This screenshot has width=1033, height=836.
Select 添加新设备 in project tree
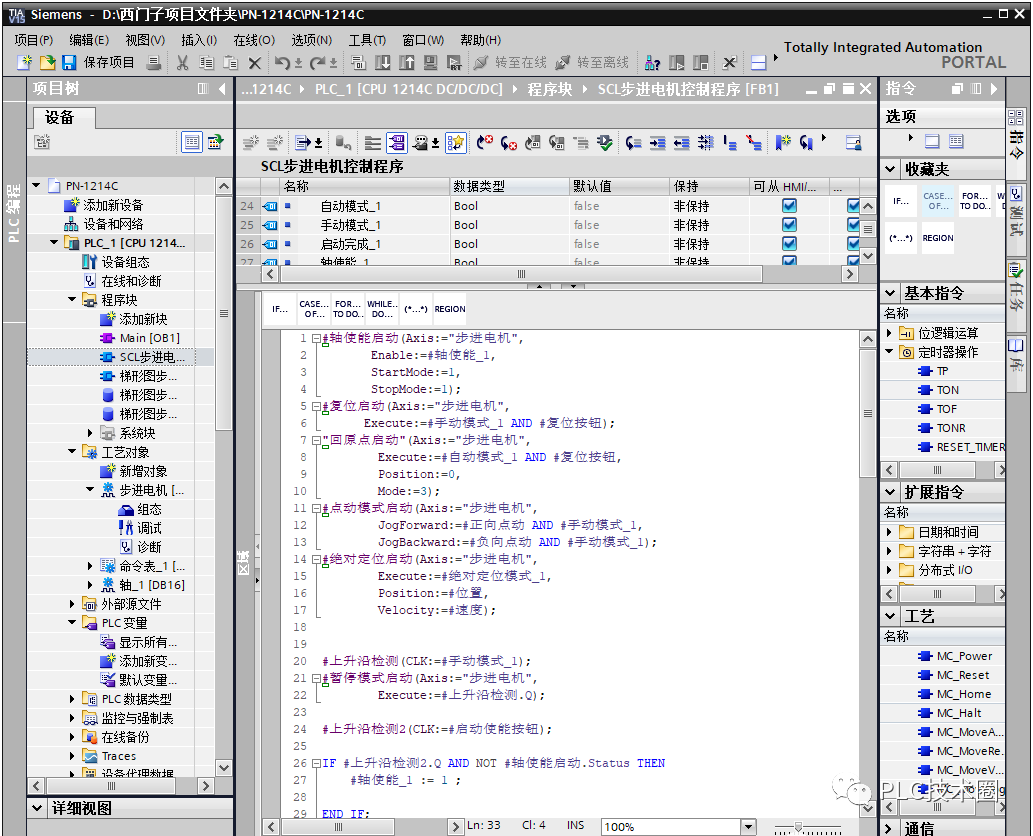coord(103,205)
